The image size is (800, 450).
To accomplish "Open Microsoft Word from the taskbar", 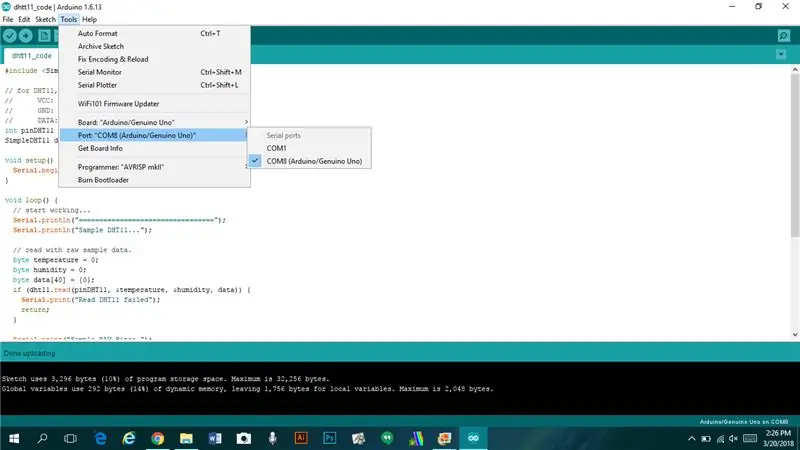I will click(x=215, y=438).
